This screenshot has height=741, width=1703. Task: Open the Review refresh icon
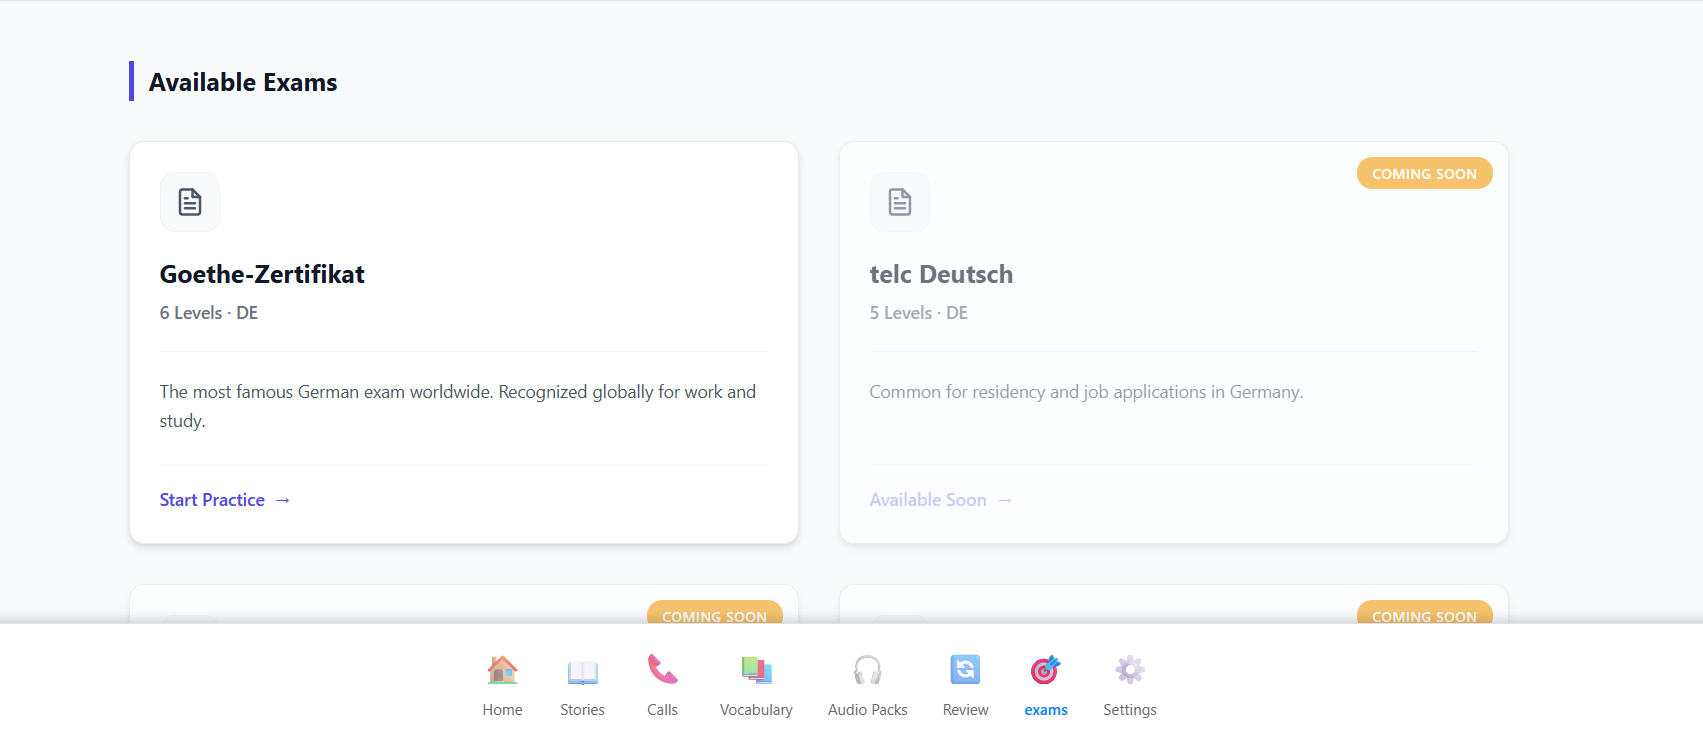[965, 670]
